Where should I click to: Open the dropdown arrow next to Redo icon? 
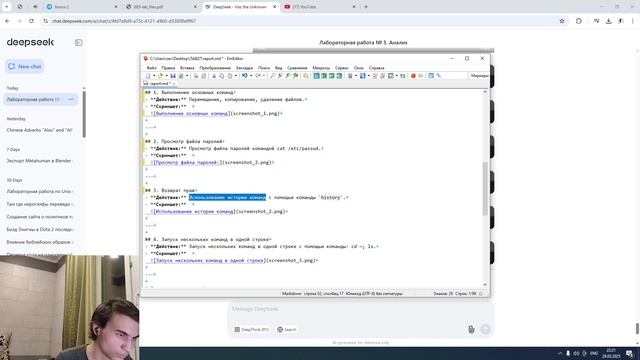(x=264, y=76)
